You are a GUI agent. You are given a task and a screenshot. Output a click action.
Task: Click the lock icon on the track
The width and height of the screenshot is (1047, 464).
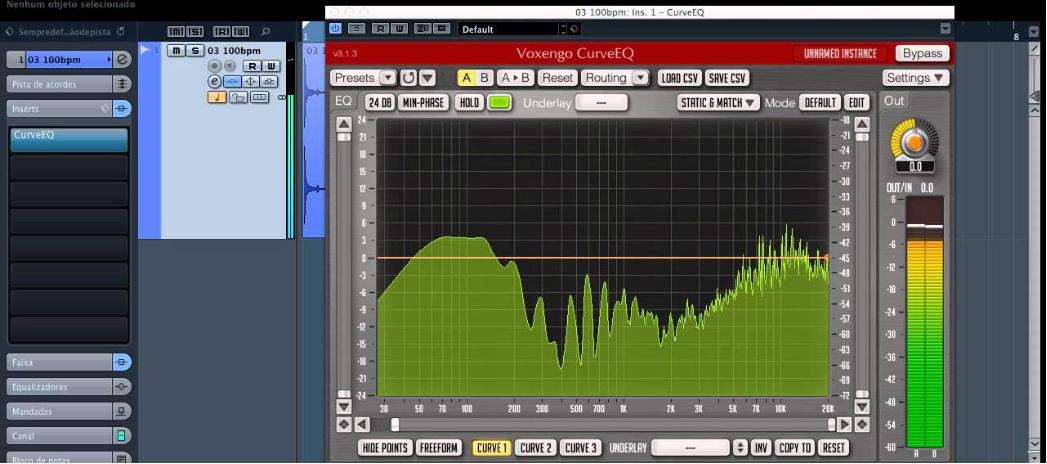(x=239, y=97)
